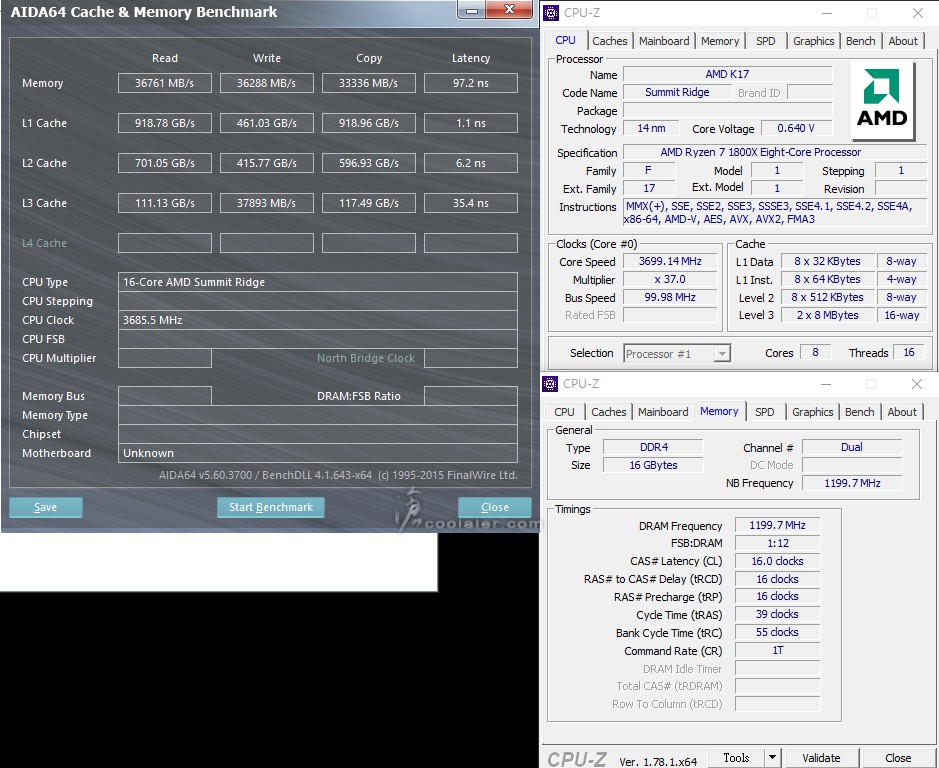The height and width of the screenshot is (768, 939).
Task: Click NB Frequency value '1199.7 MHz'
Action: [x=852, y=483]
